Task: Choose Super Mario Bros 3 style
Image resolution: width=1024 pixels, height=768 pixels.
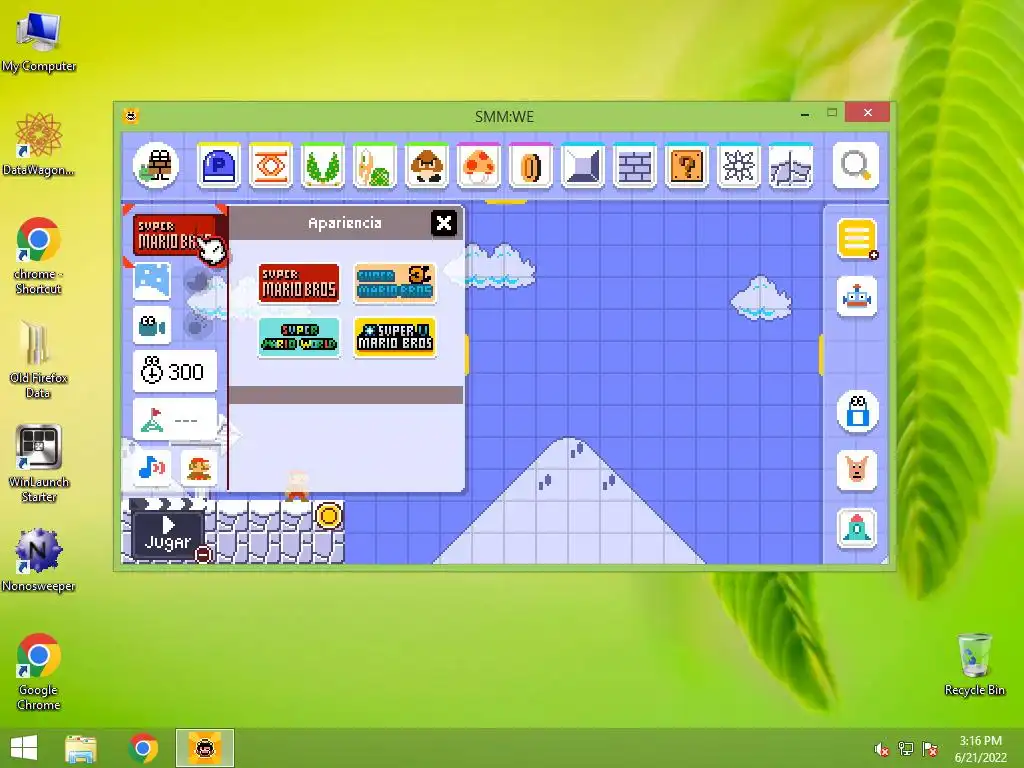Action: pos(394,283)
